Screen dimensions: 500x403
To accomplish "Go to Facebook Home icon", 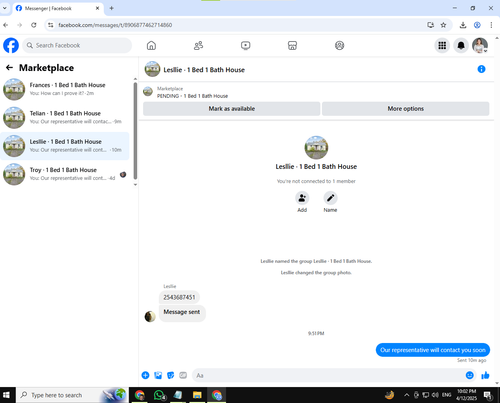I will click(151, 45).
